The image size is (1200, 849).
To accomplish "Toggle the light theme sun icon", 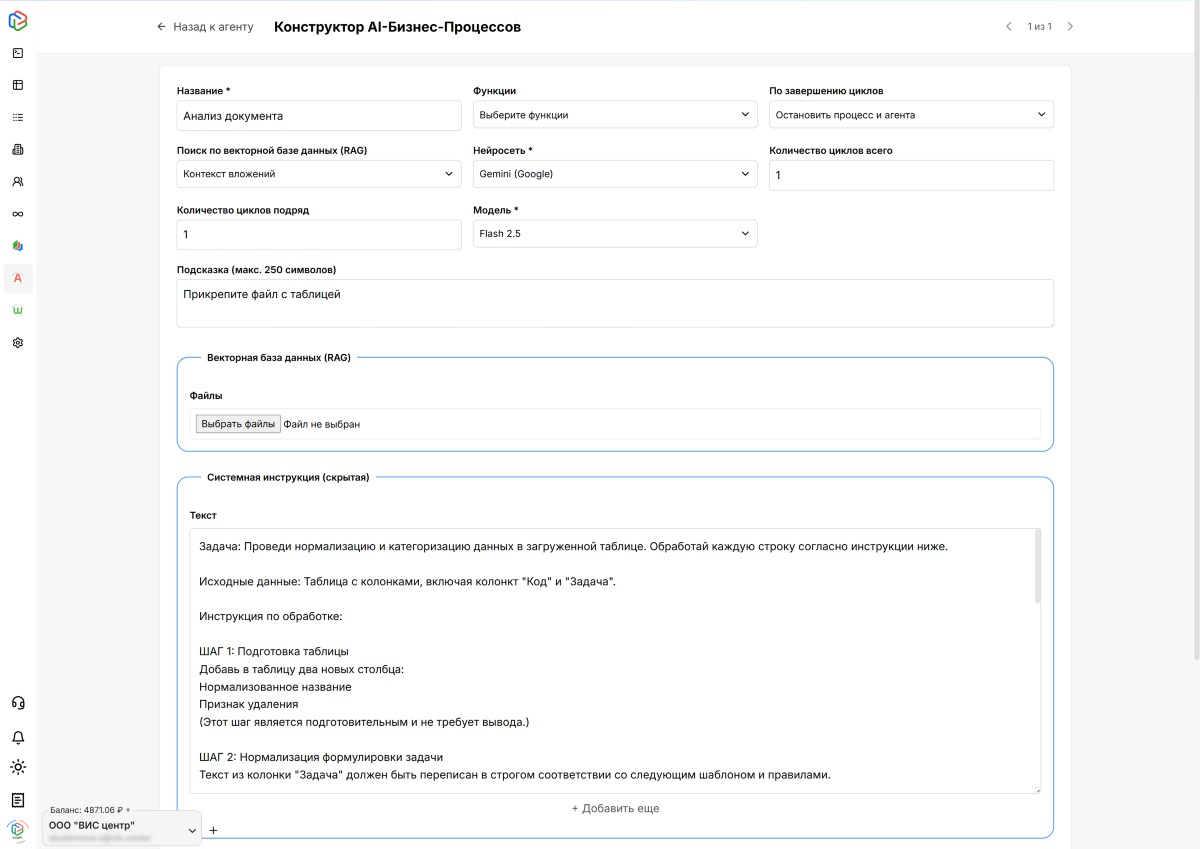I will (x=18, y=768).
